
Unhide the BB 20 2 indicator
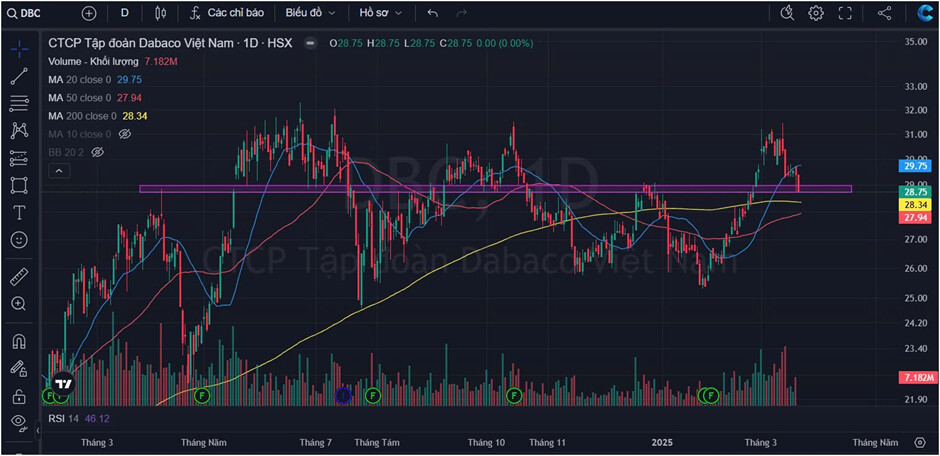pos(97,152)
